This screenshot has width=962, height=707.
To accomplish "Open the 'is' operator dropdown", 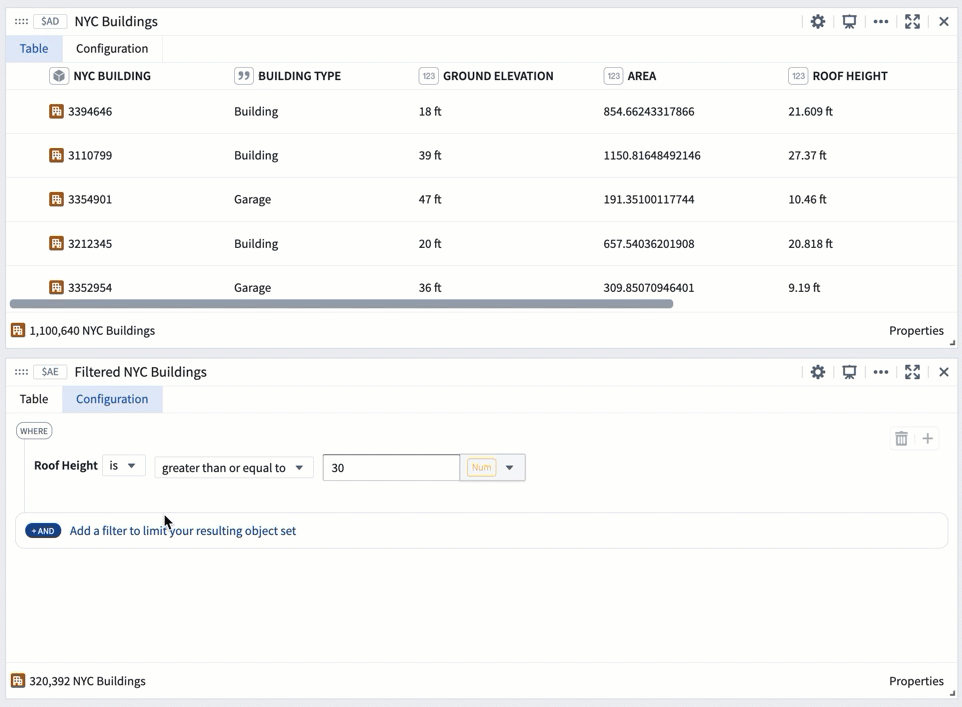I will 123,466.
